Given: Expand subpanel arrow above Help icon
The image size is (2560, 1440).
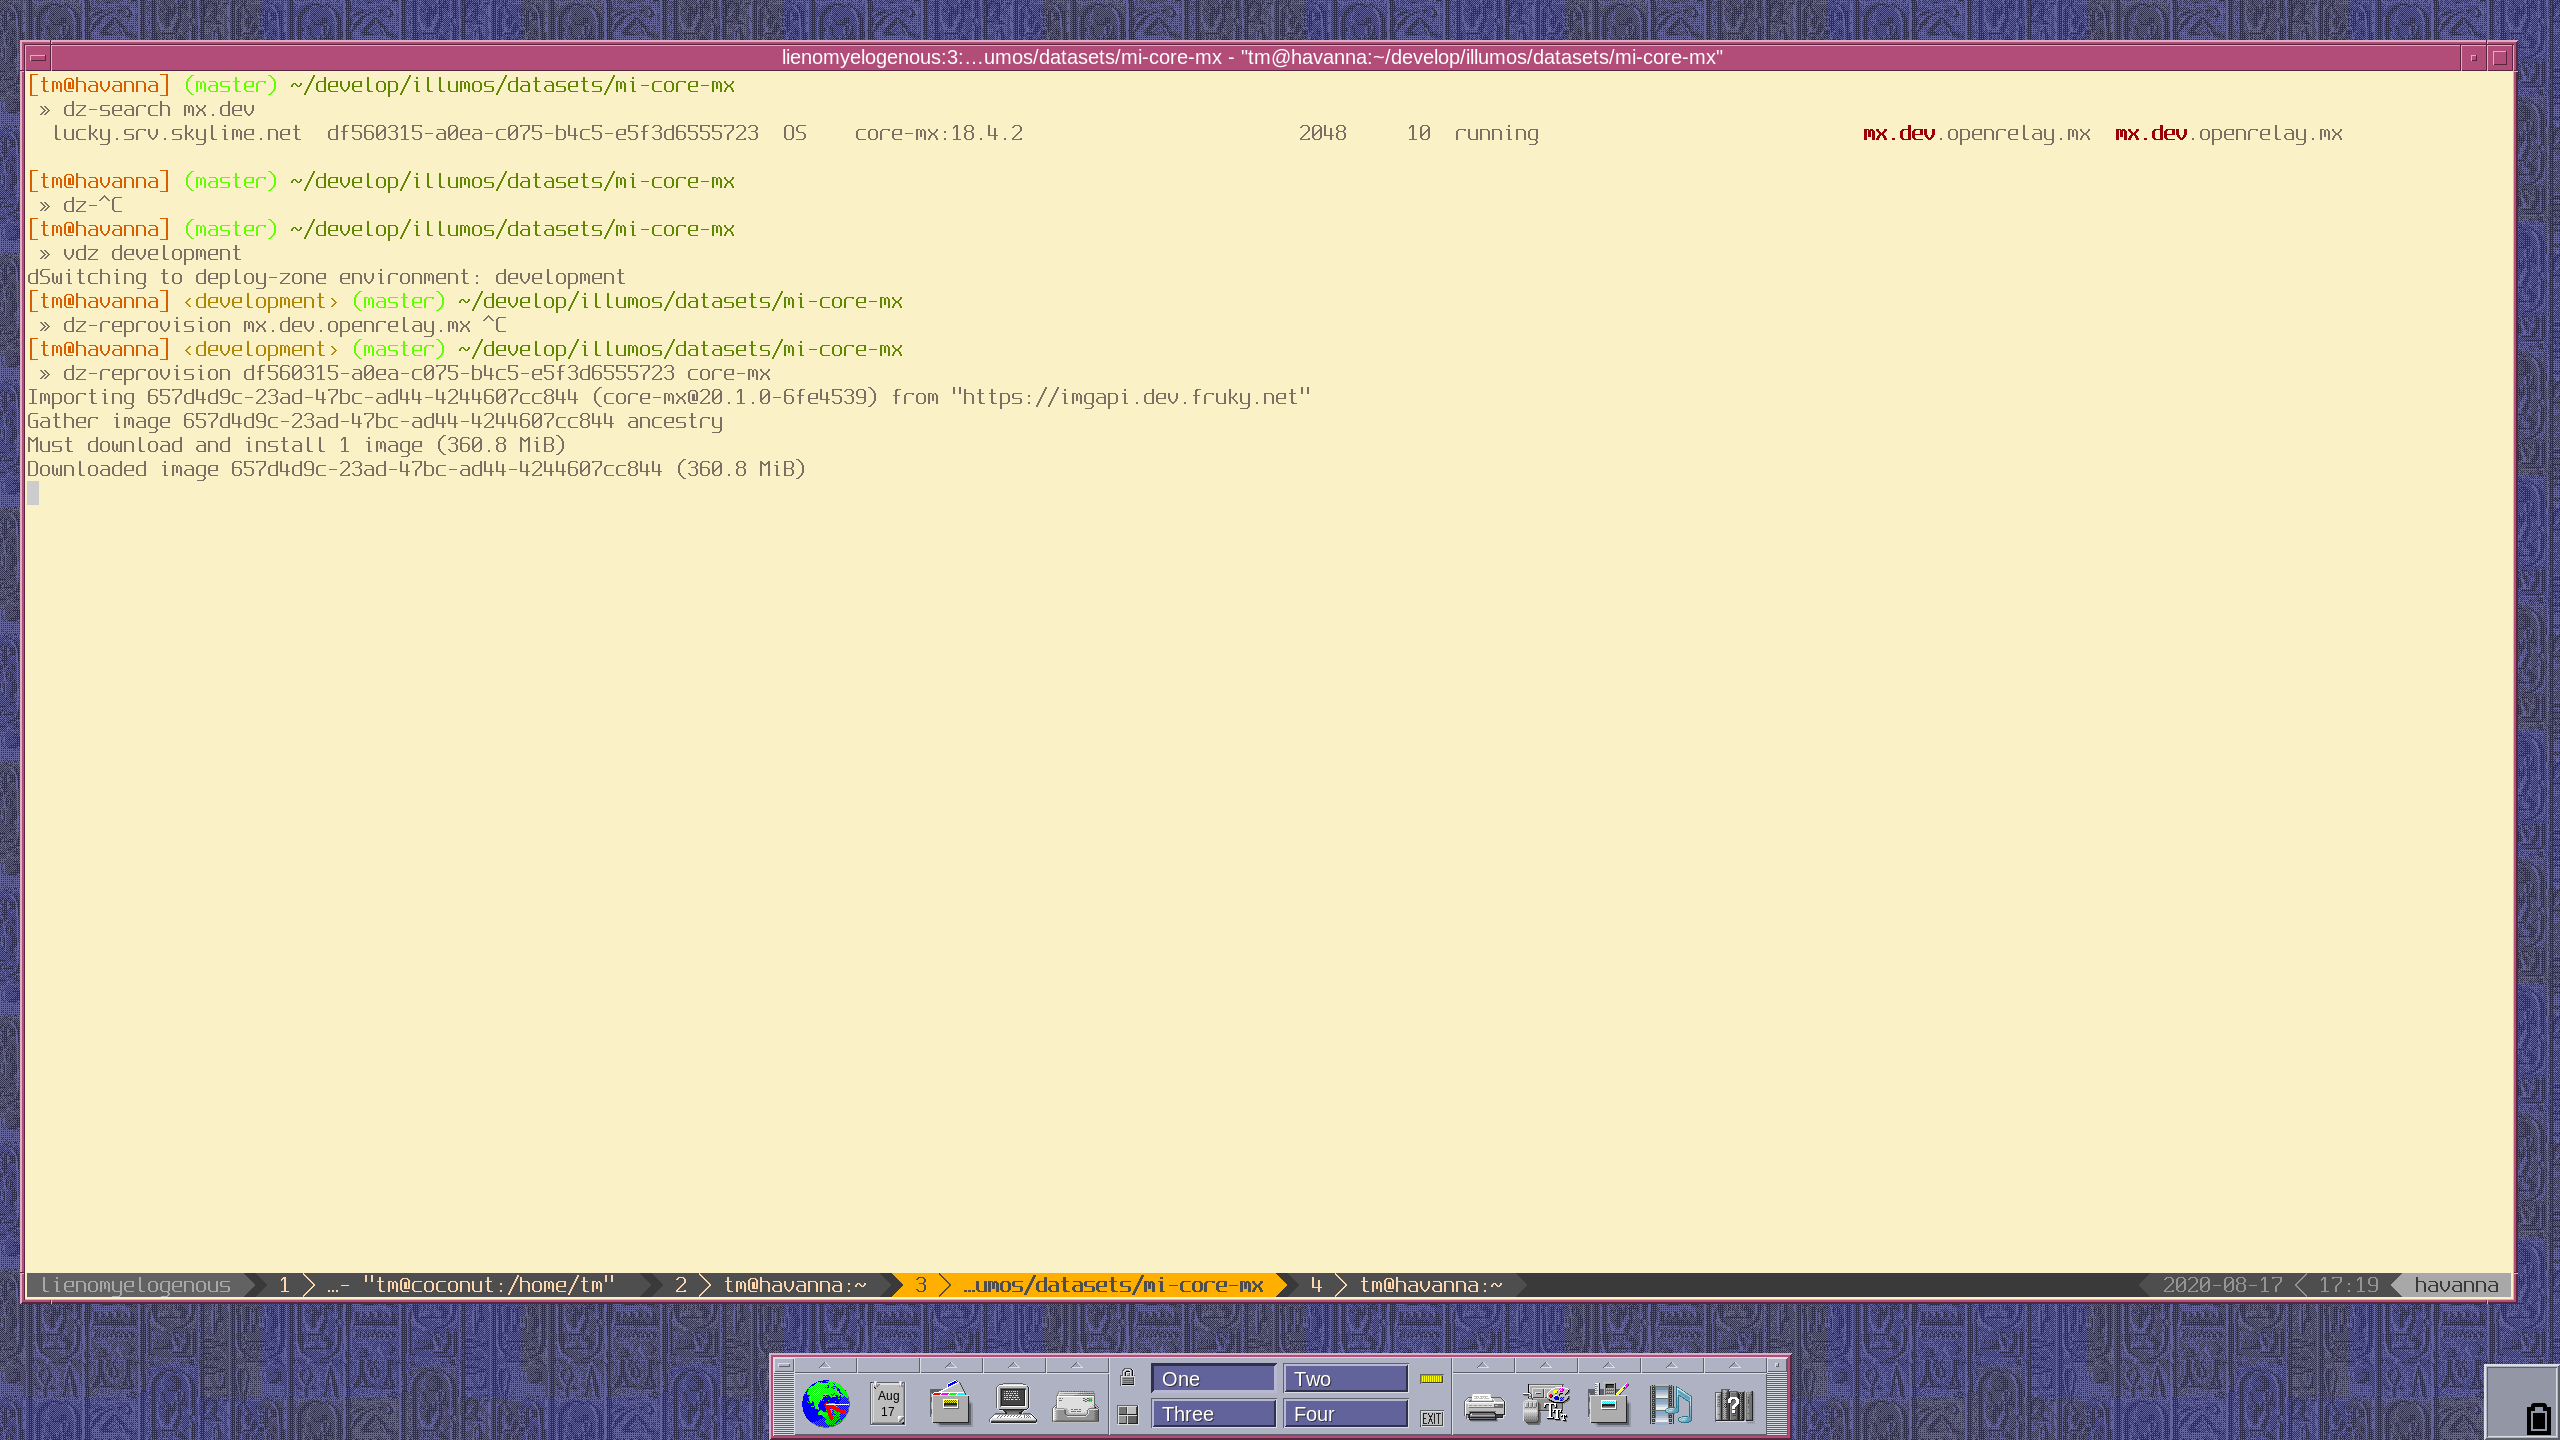Looking at the screenshot, I should pyautogui.click(x=1734, y=1365).
